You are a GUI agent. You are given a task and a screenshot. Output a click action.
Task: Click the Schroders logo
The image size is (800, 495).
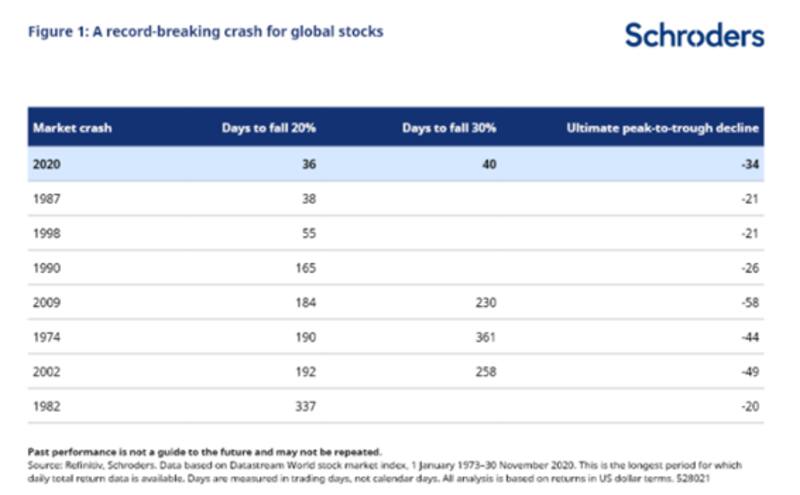pyautogui.click(x=694, y=35)
